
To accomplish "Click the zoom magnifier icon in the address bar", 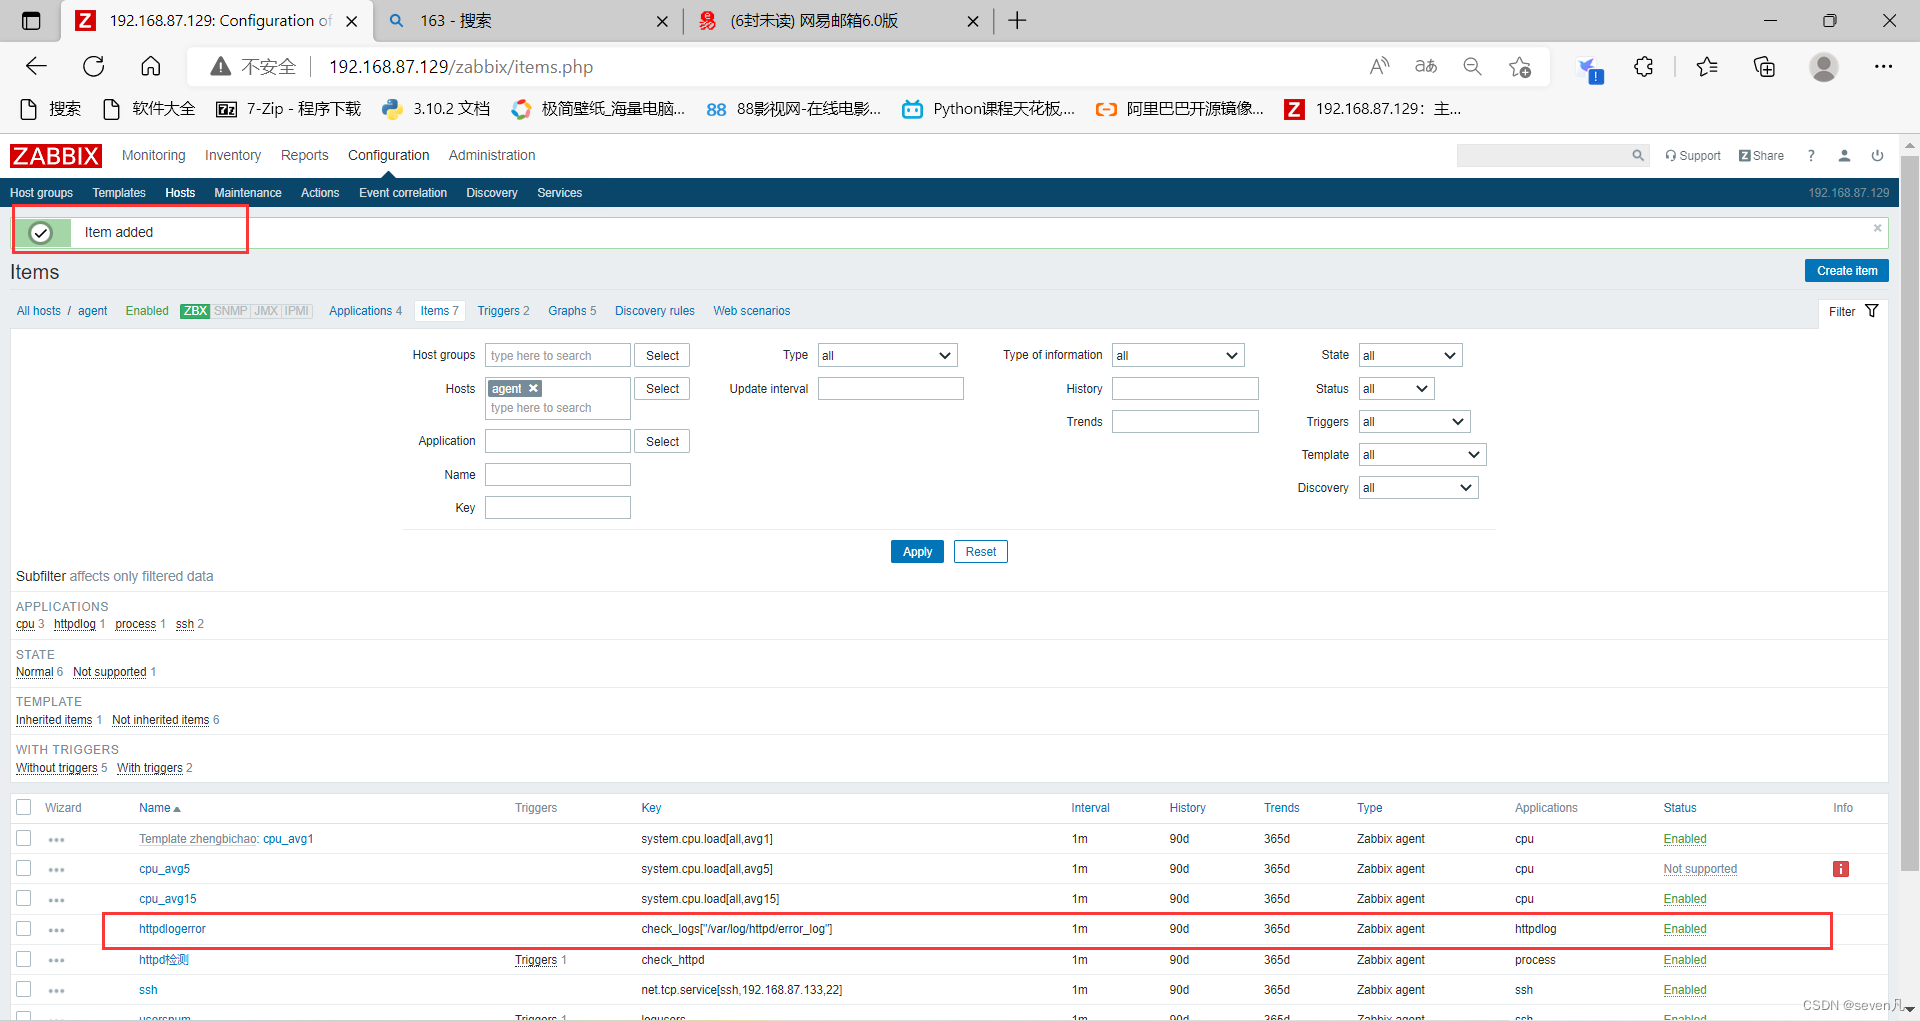I will coord(1472,67).
